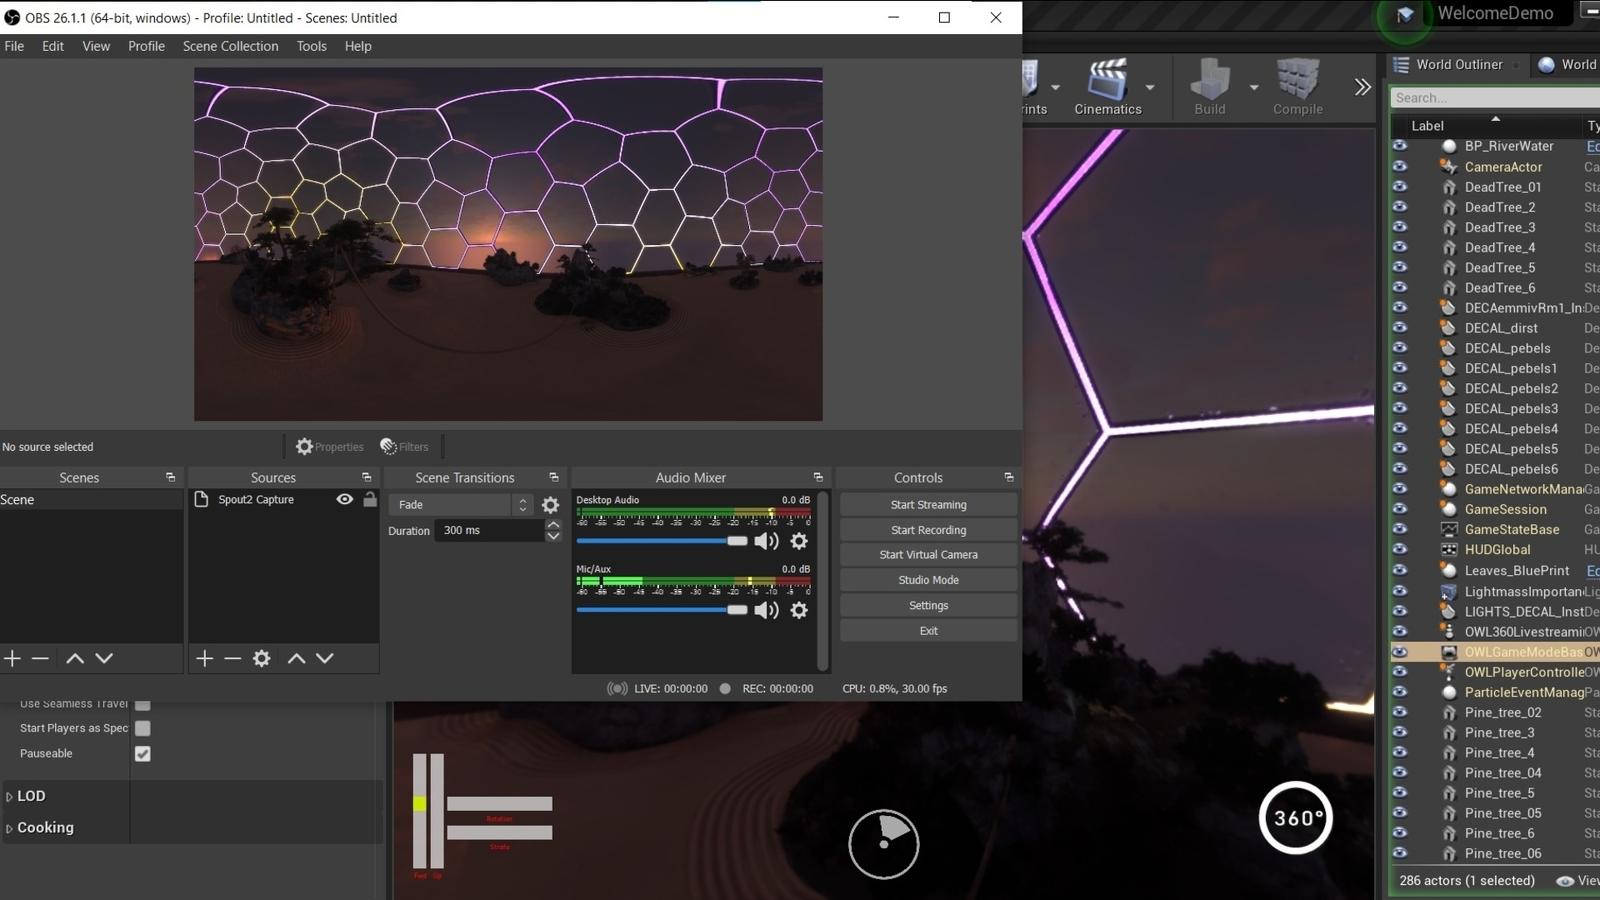Add a new source with the plus icon

[x=204, y=658]
